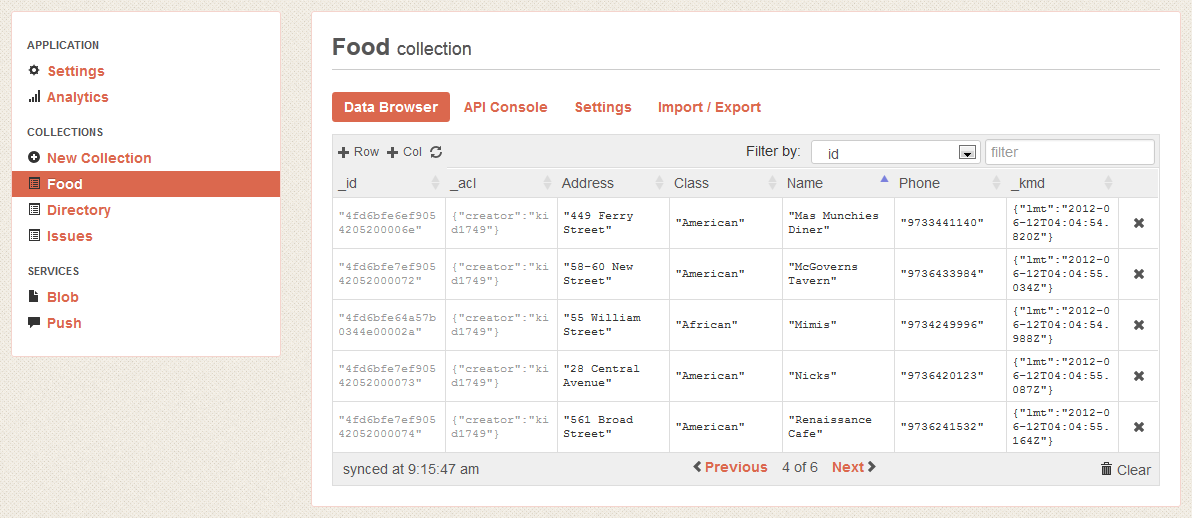This screenshot has height=518, width=1192.
Task: Add a new column with plus Col
Action: [405, 152]
